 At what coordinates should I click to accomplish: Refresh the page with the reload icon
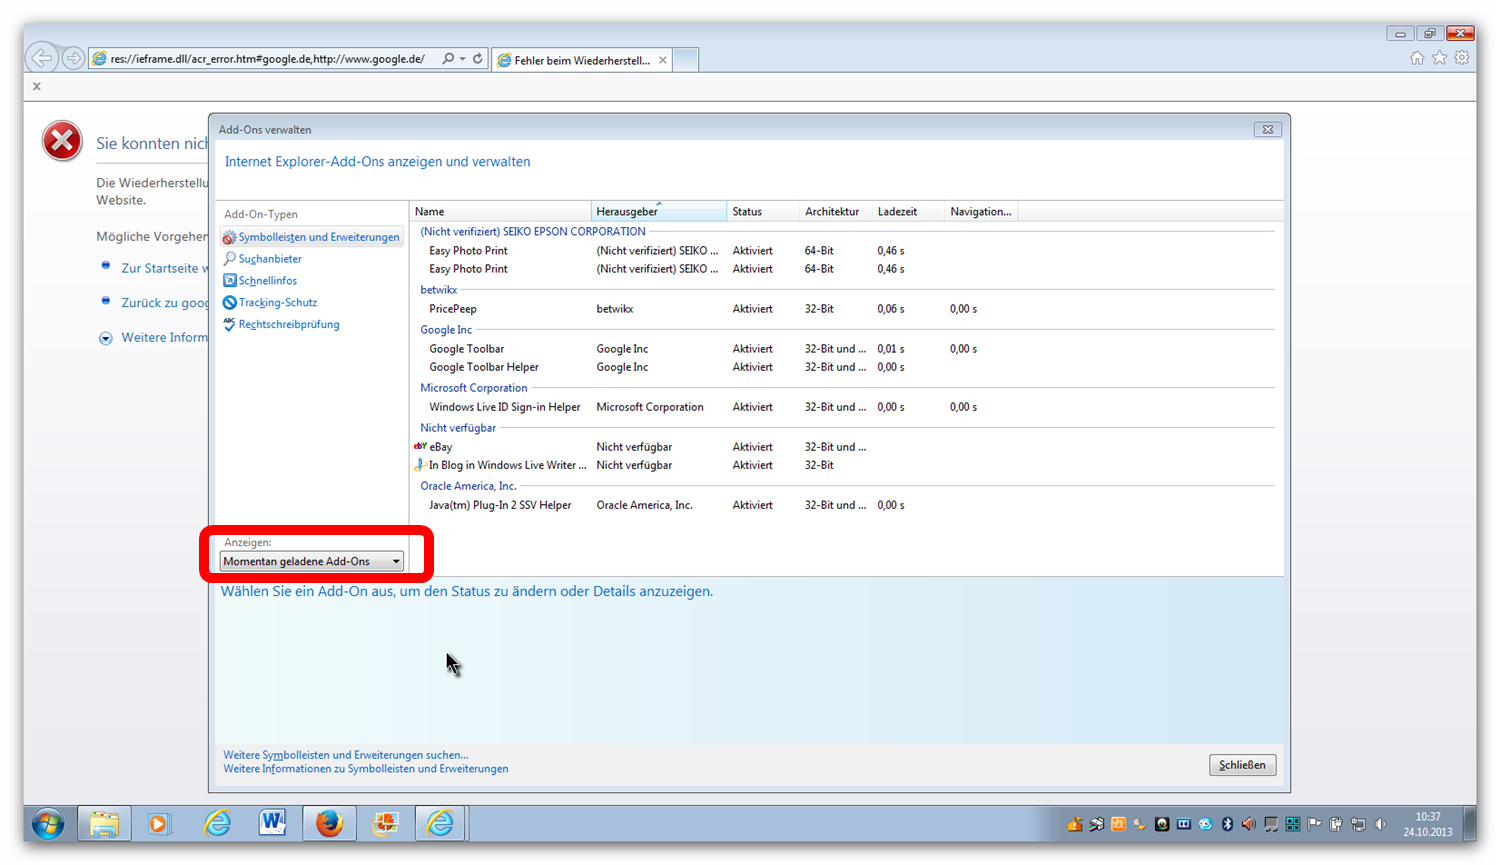pos(478,59)
